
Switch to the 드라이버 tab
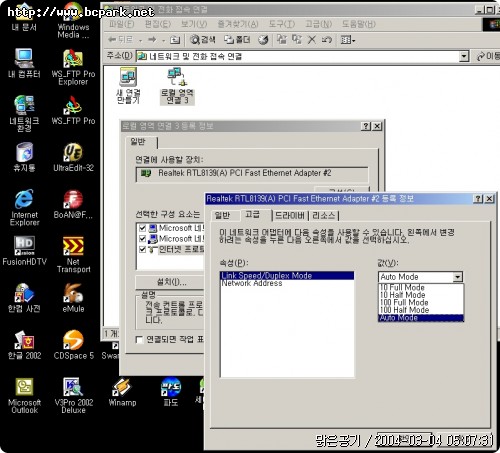click(289, 216)
